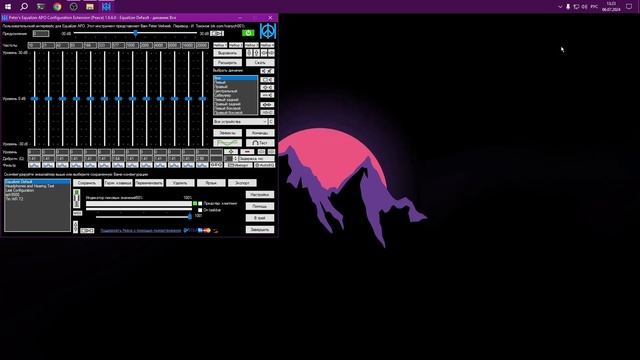Click the Импорт button
Screen dimensions: 640x360
point(238,165)
